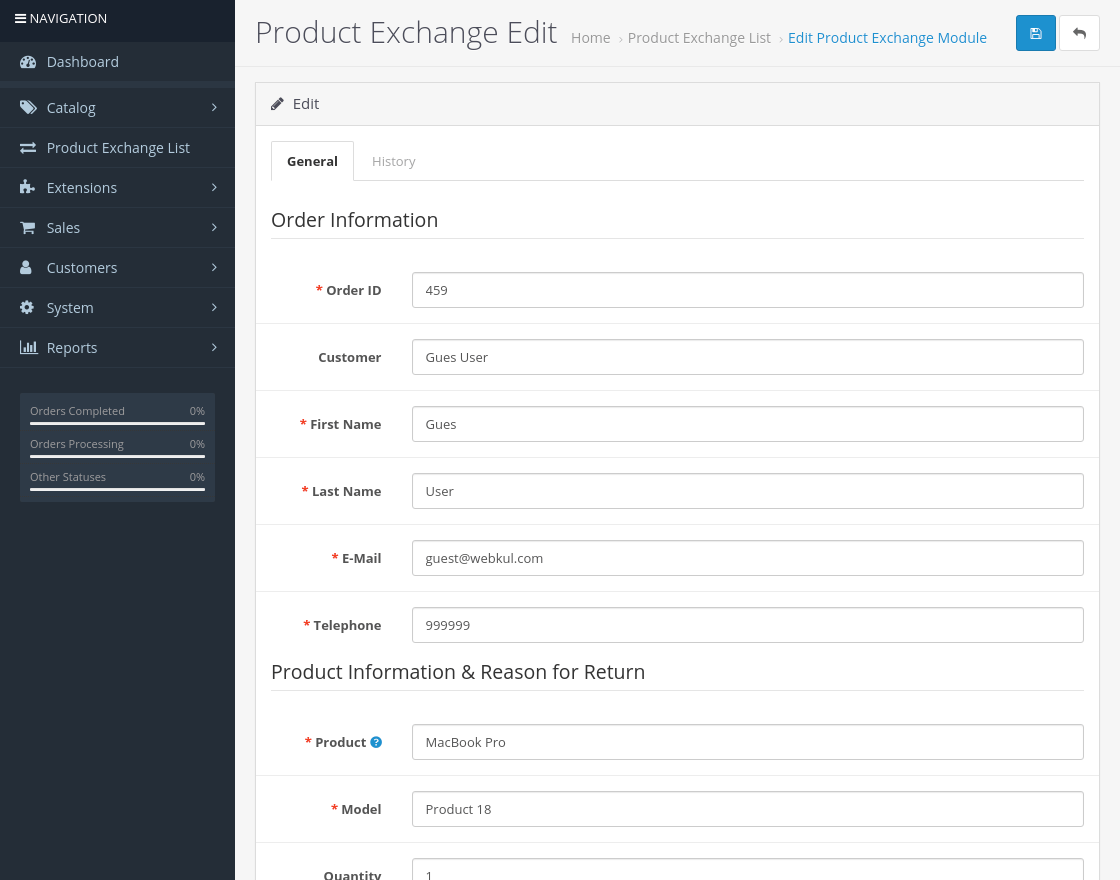This screenshot has width=1120, height=880.
Task: Open the Extensions sidebar menu
Action: coord(117,188)
